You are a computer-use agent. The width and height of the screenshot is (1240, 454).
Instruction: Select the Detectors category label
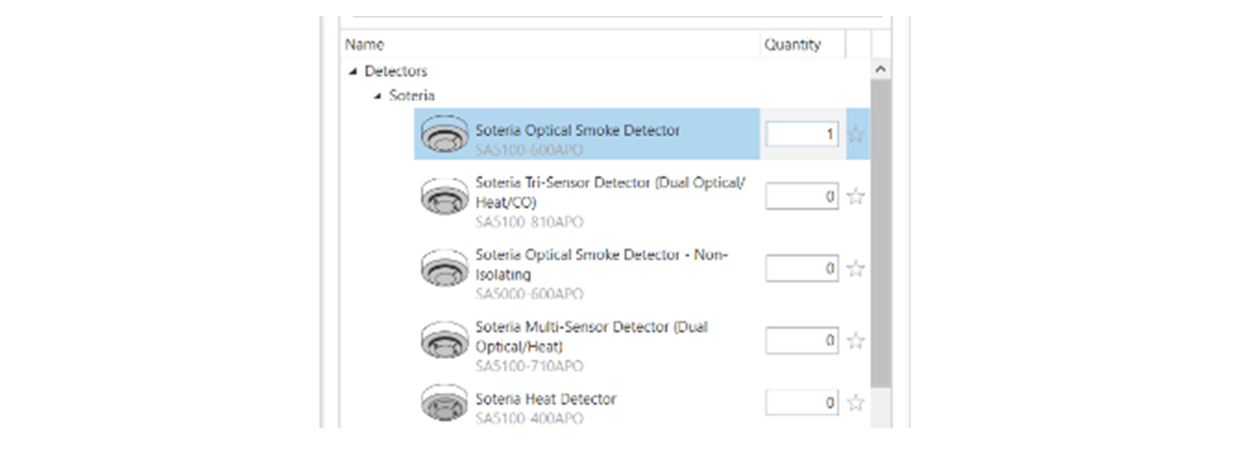click(396, 72)
